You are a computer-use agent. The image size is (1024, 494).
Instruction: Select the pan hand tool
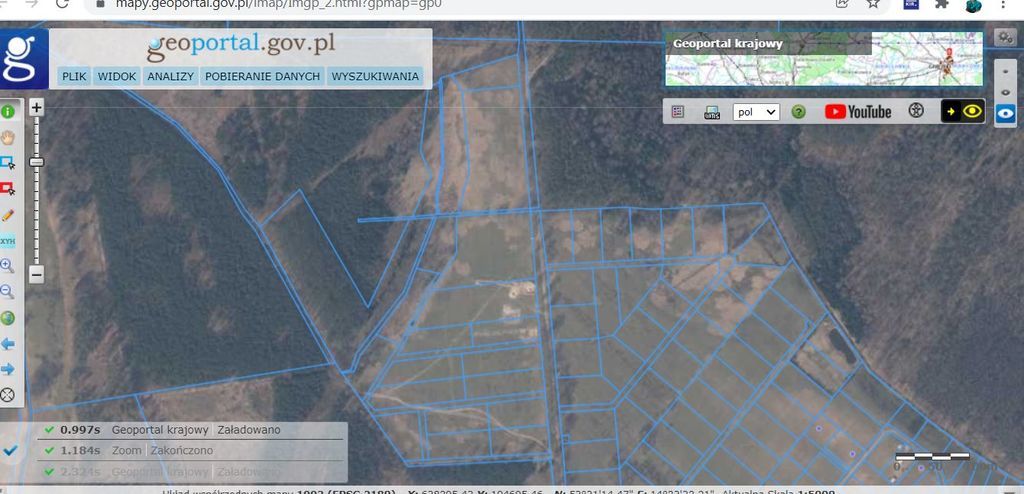[8, 137]
